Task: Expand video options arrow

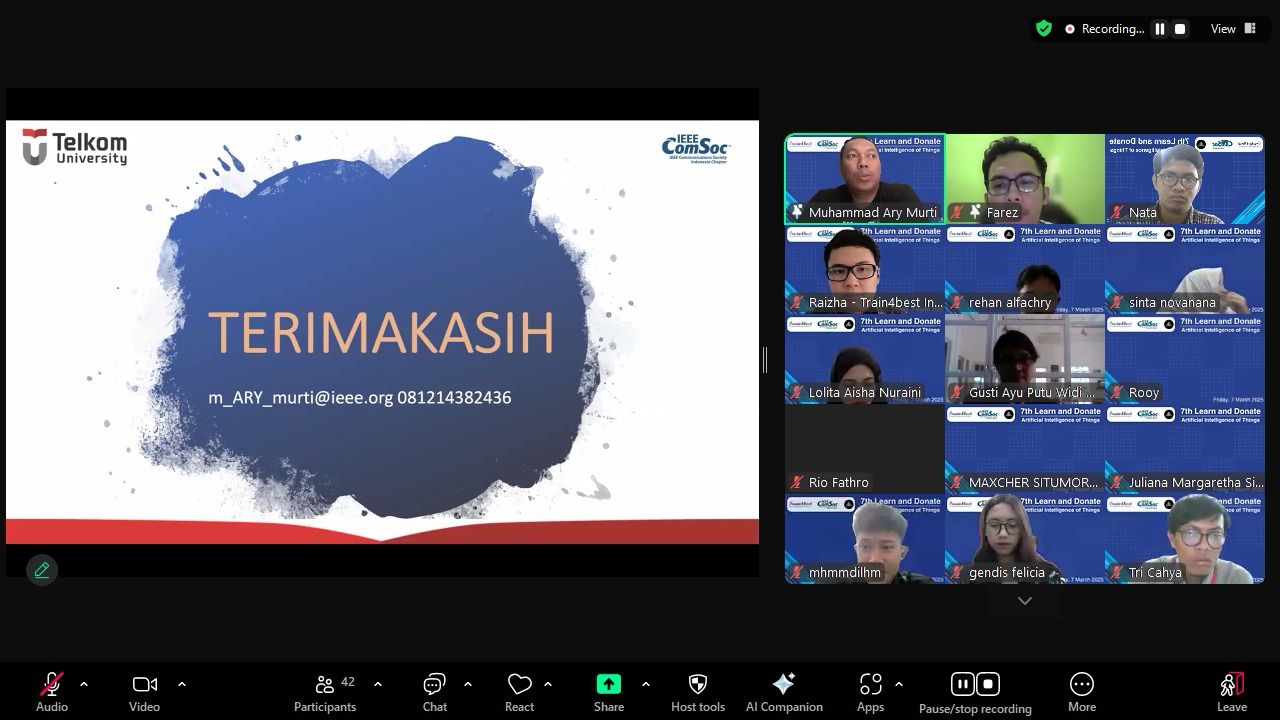Action: 182,685
